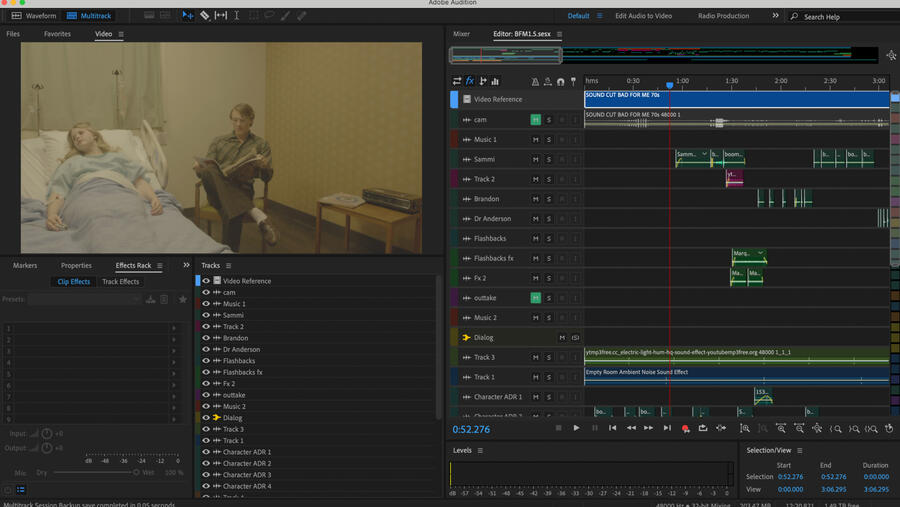Click the Move to Next button
Screen dimensions: 900x507
click(x=667, y=428)
